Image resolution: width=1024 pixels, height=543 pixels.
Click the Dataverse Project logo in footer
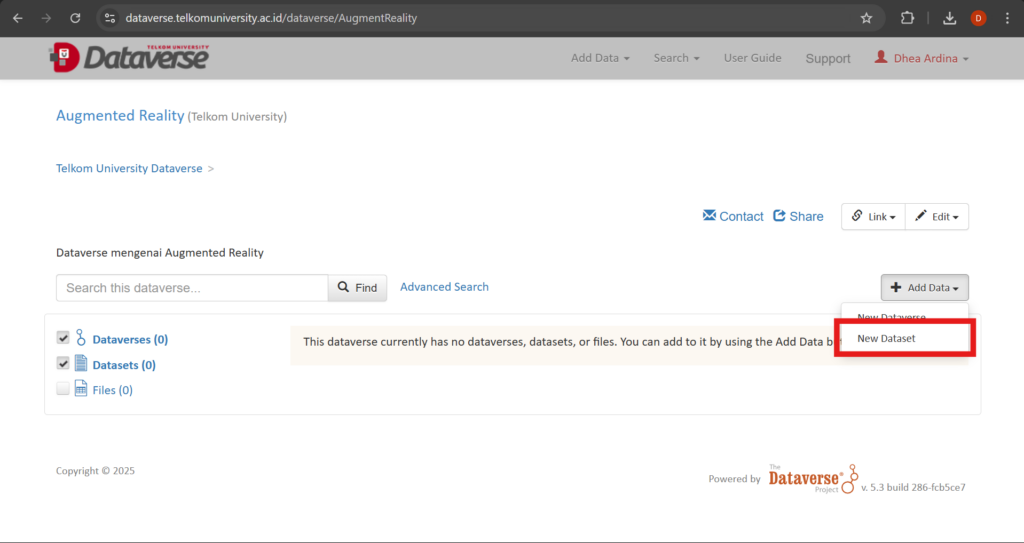click(x=813, y=479)
